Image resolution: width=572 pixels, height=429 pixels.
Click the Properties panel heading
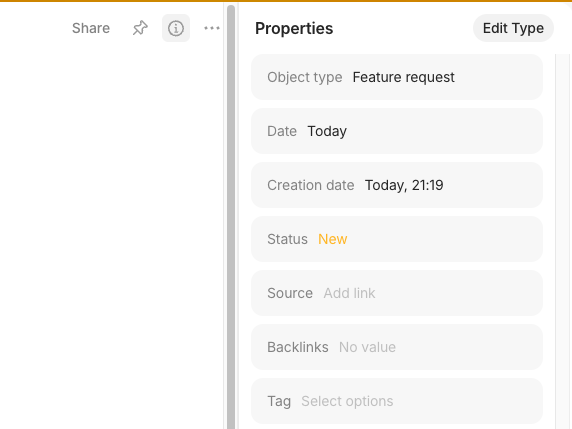(x=294, y=28)
